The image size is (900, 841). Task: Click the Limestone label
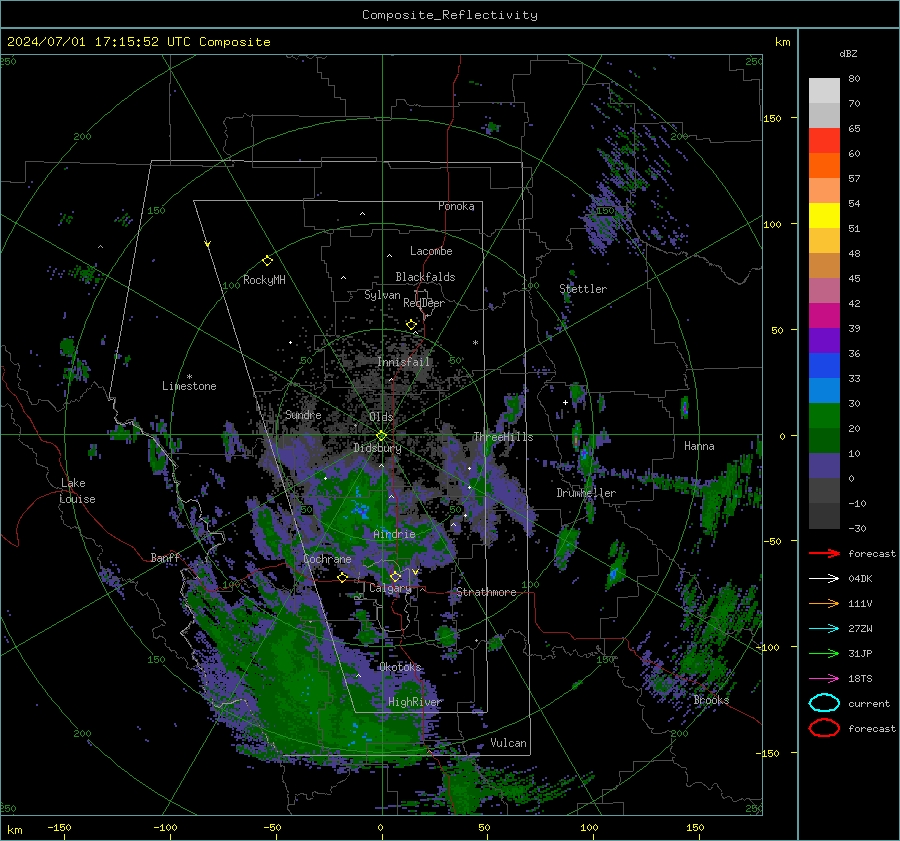(x=189, y=386)
